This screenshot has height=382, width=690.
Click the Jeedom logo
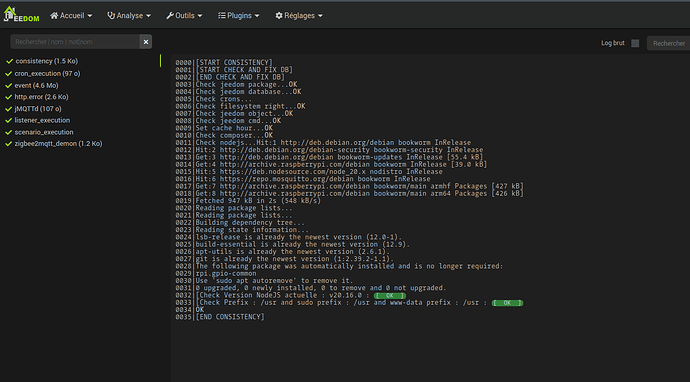click(21, 15)
